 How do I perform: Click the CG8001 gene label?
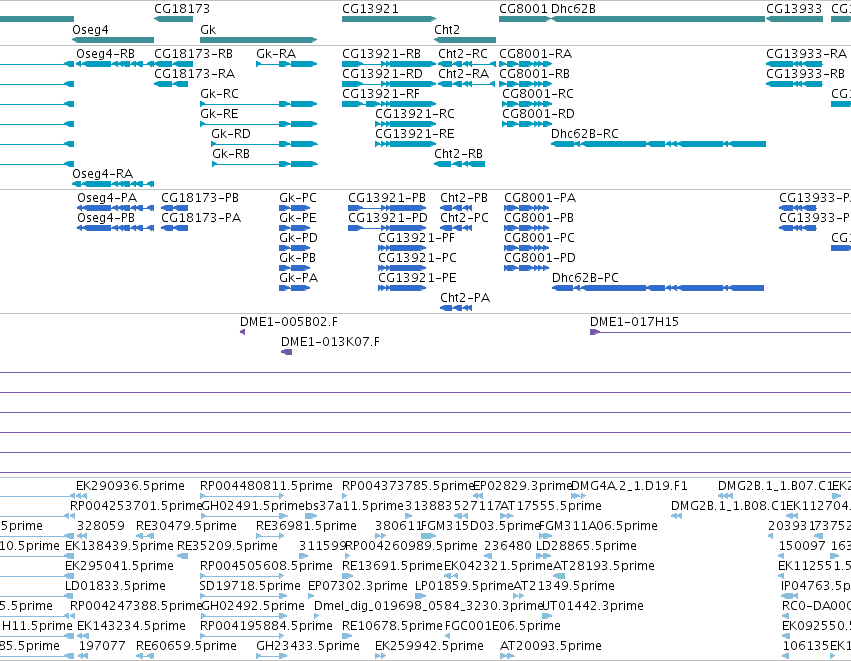pos(523,9)
